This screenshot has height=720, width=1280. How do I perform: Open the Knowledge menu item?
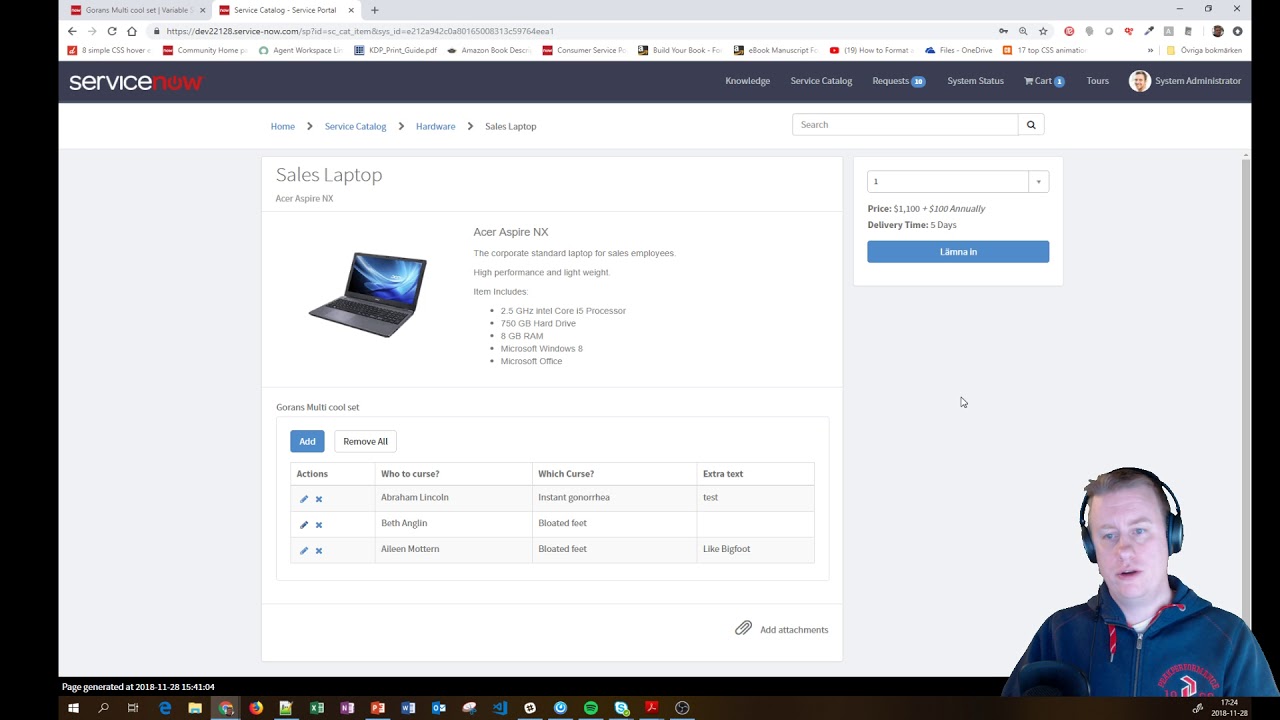click(747, 81)
